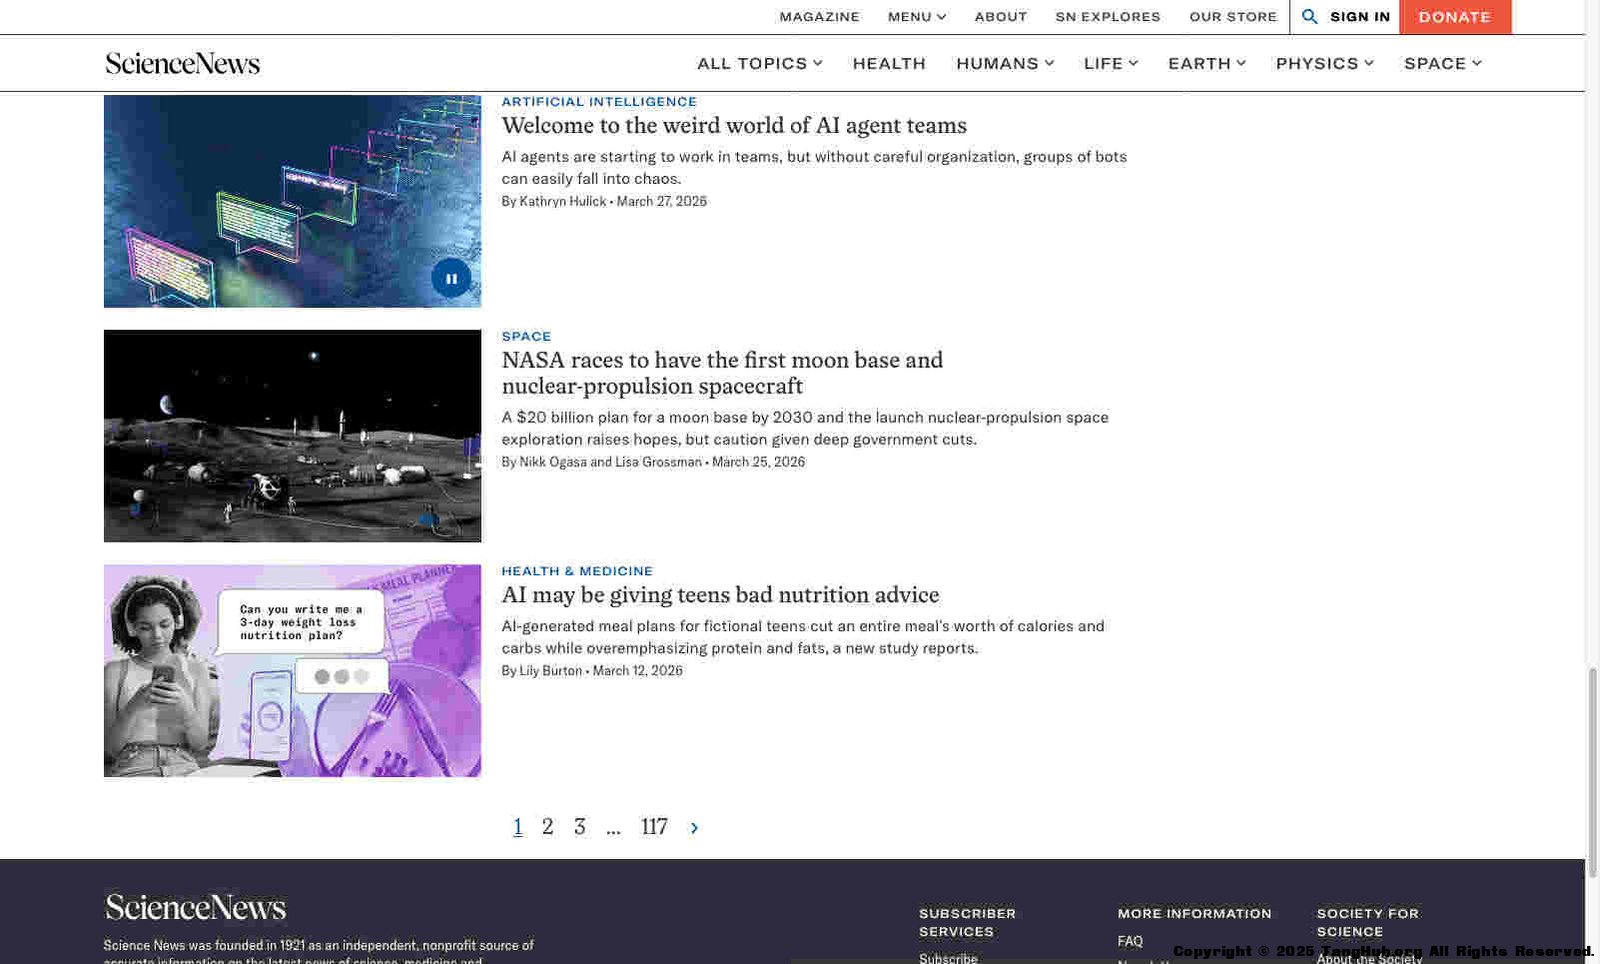1600x964 pixels.
Task: Open the Magazine link
Action: coord(819,16)
